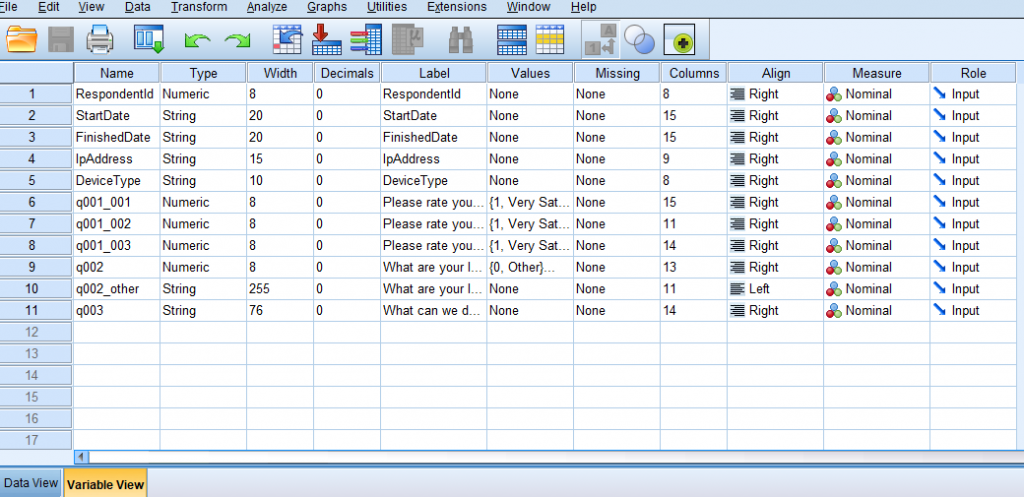Click the Save document floppy icon
Image resolution: width=1024 pixels, height=497 pixels.
point(61,40)
